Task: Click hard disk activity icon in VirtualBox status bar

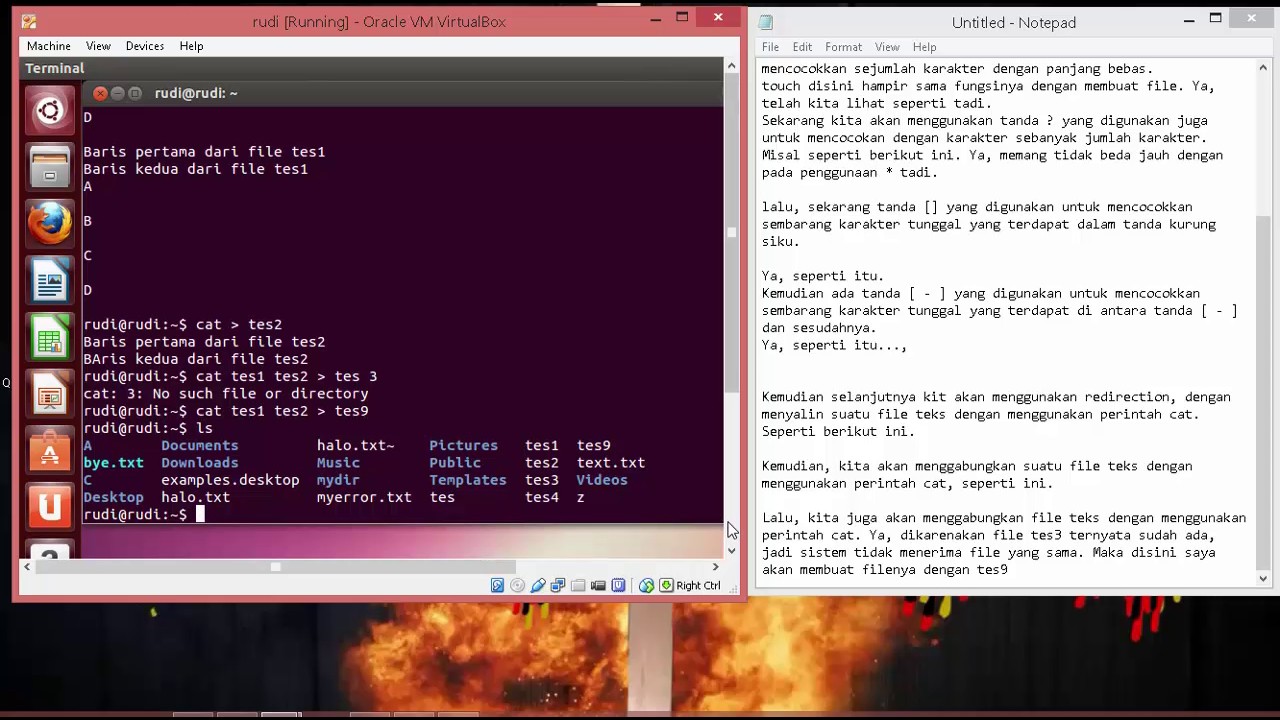Action: tap(497, 586)
